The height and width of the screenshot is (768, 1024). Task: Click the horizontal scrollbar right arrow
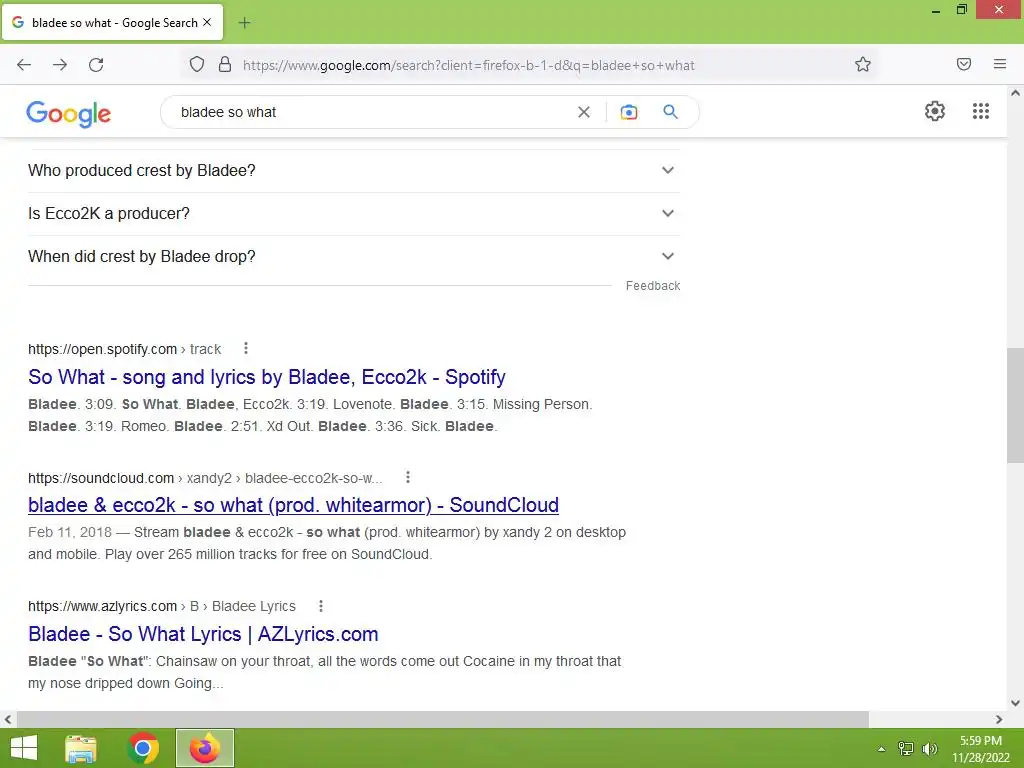point(999,719)
